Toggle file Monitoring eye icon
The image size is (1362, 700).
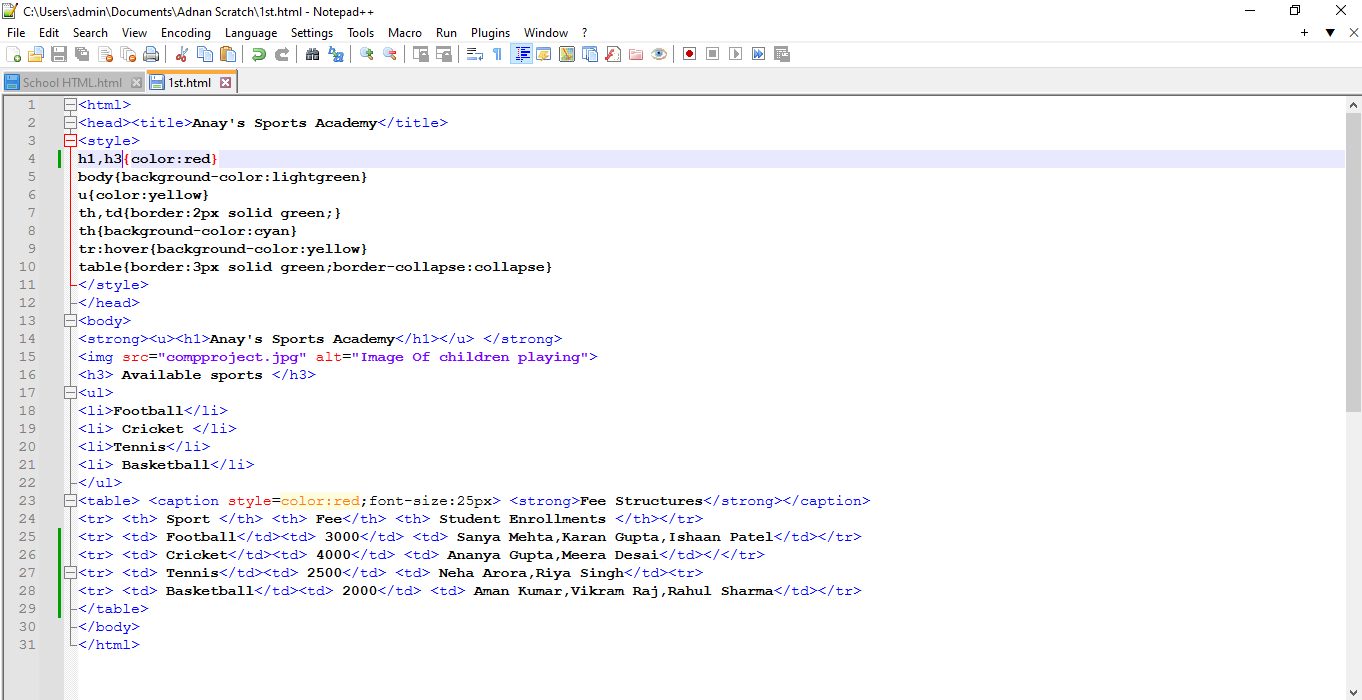pyautogui.click(x=659, y=54)
